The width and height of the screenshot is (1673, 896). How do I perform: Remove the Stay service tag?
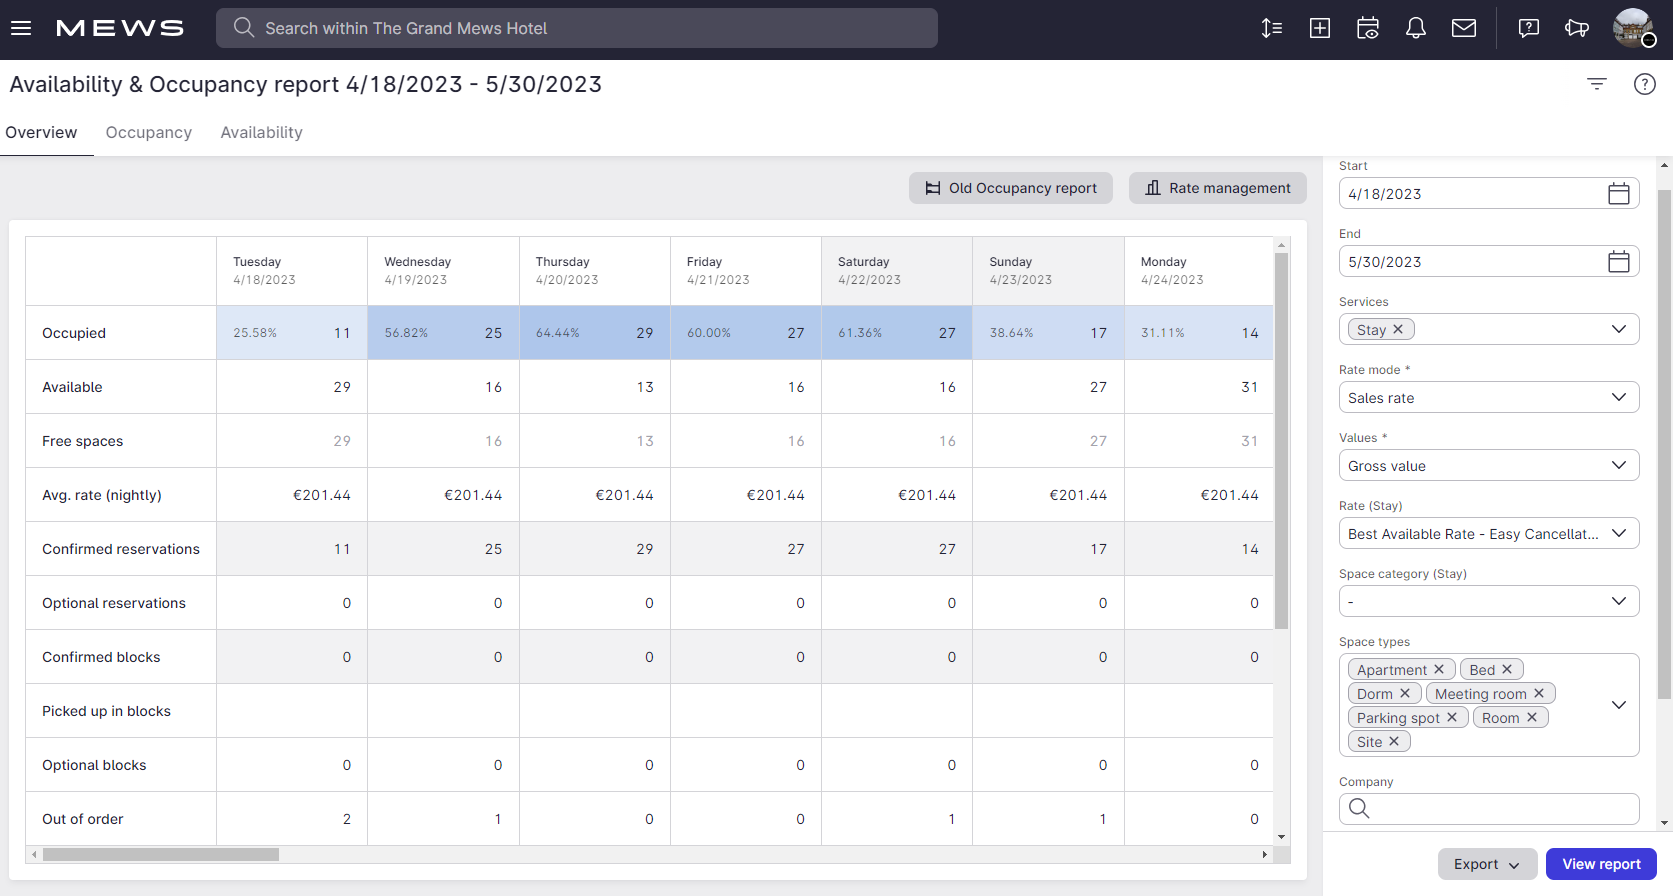1398,330
